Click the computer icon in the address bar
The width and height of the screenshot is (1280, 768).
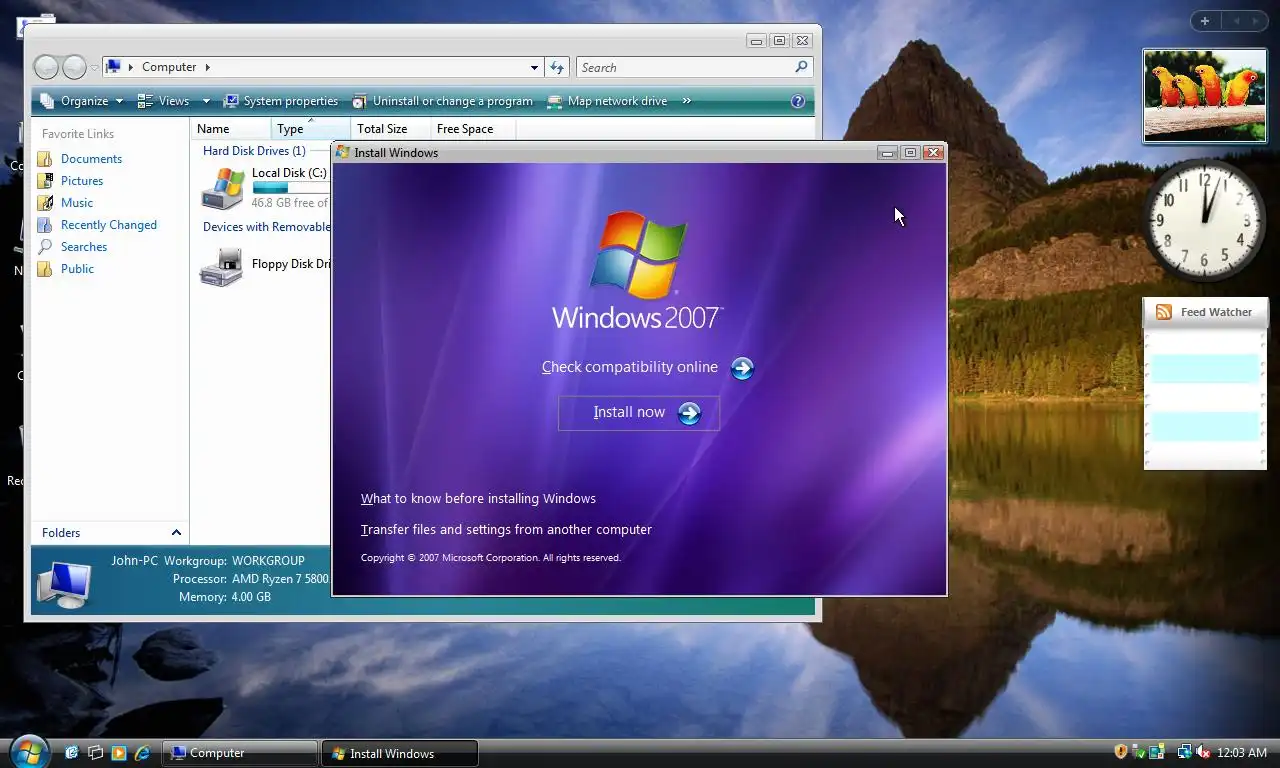pos(113,67)
